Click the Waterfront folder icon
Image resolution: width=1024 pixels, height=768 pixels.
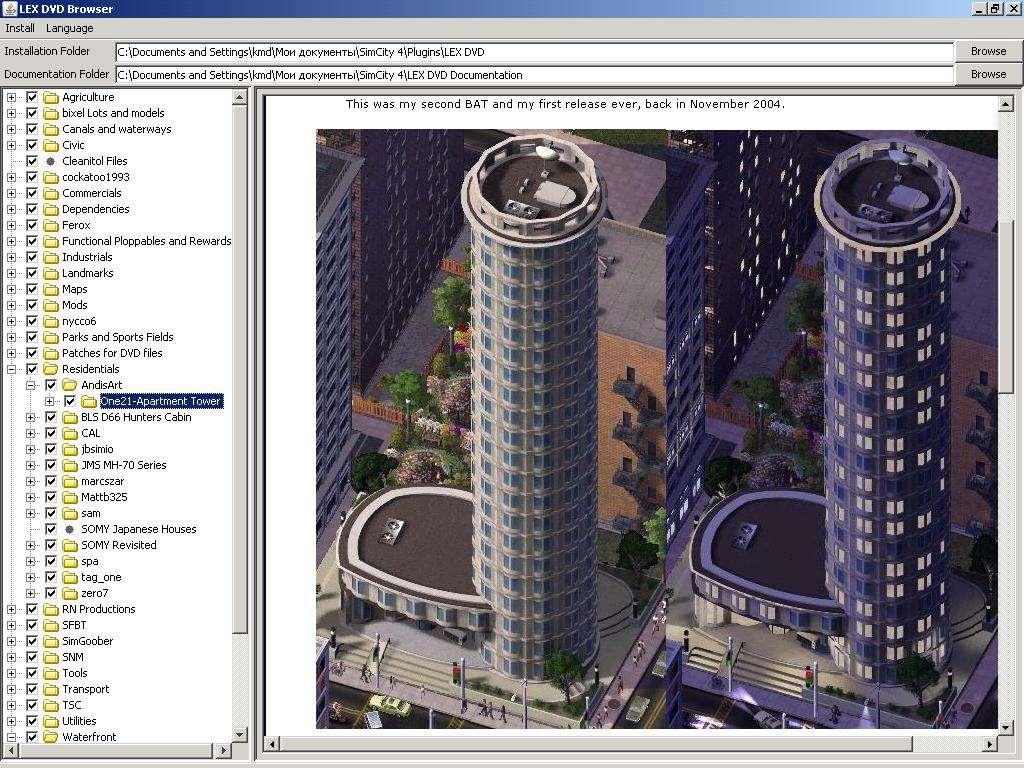tap(51, 737)
